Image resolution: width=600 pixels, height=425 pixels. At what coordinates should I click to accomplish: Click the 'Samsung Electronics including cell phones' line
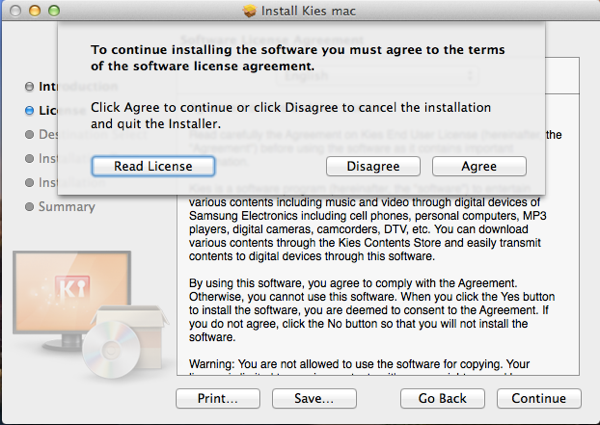tap(368, 216)
